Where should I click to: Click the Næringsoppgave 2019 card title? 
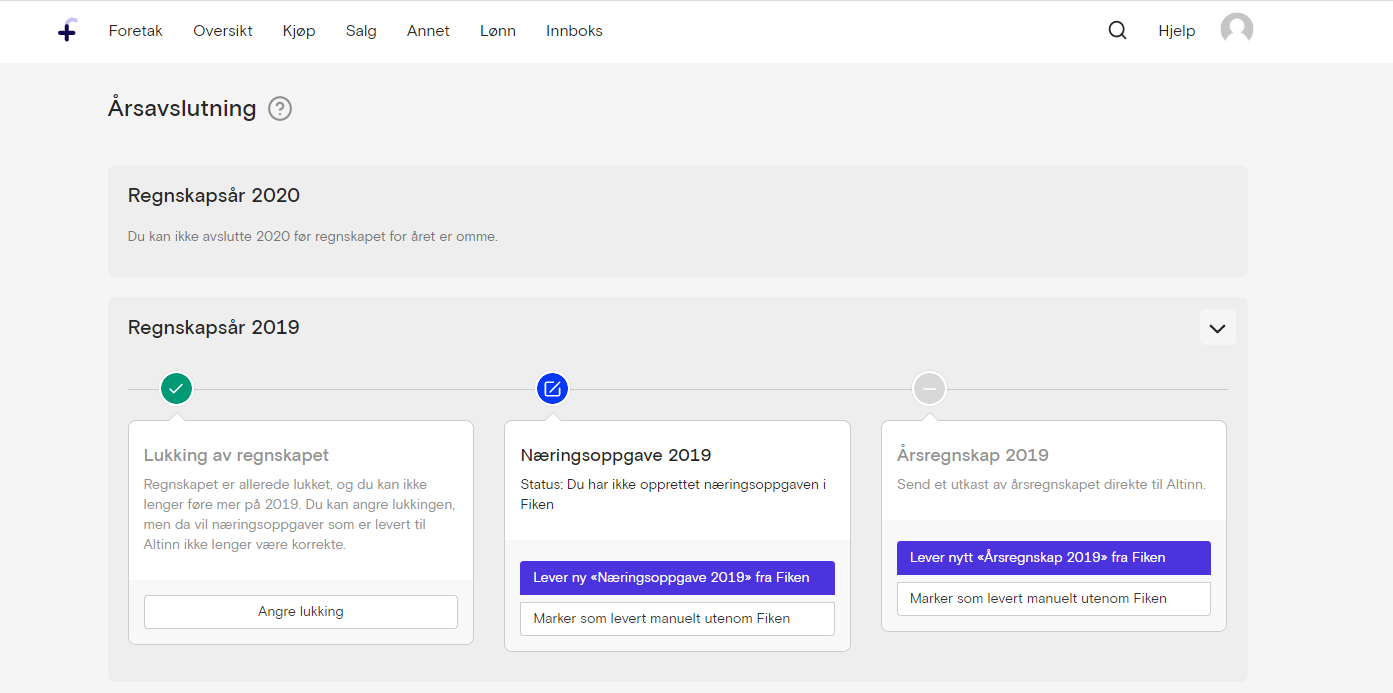click(616, 456)
